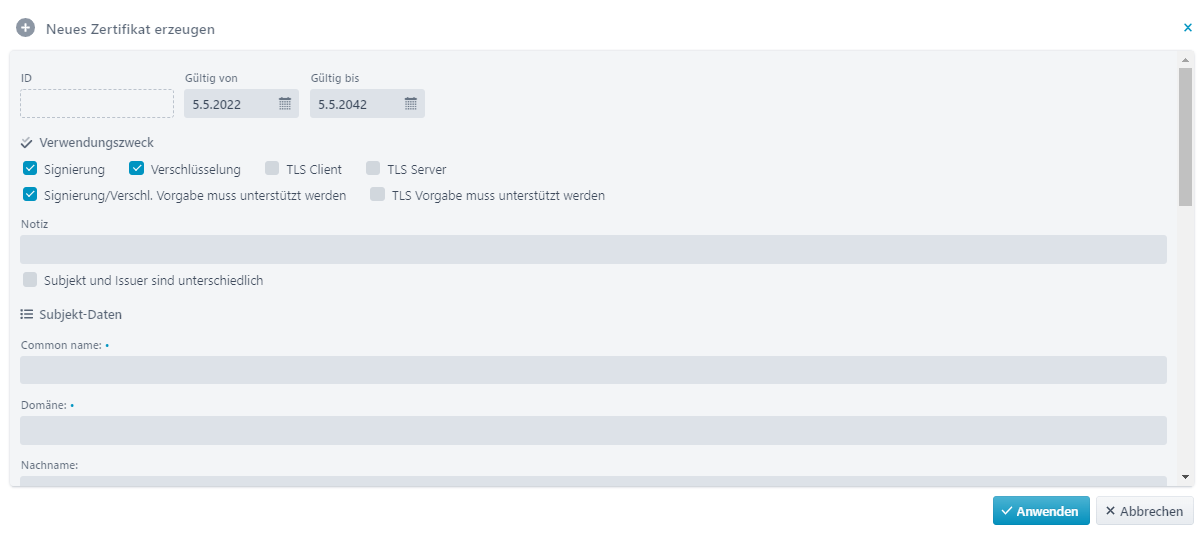Image resolution: width=1204 pixels, height=539 pixels.
Task: Click the vertical scrollbar thumb
Action: [x=1185, y=137]
